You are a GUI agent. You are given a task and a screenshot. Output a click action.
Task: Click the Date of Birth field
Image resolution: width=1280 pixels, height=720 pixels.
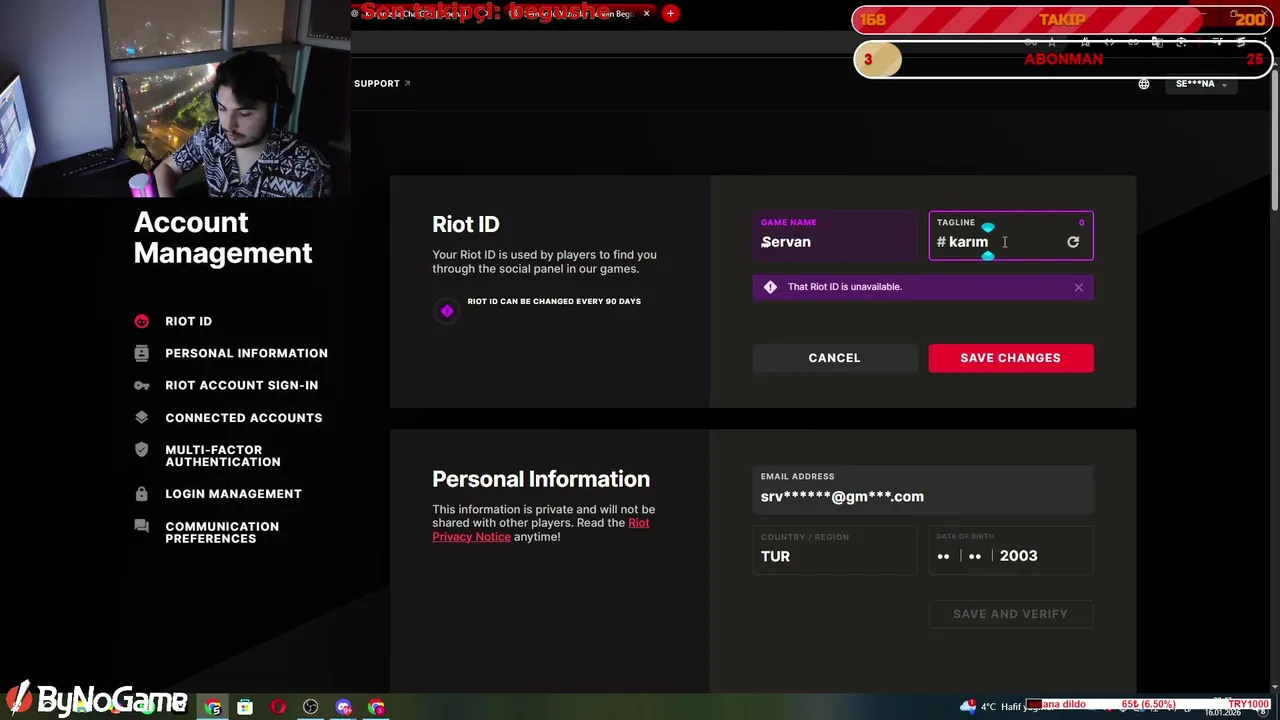coord(1011,550)
